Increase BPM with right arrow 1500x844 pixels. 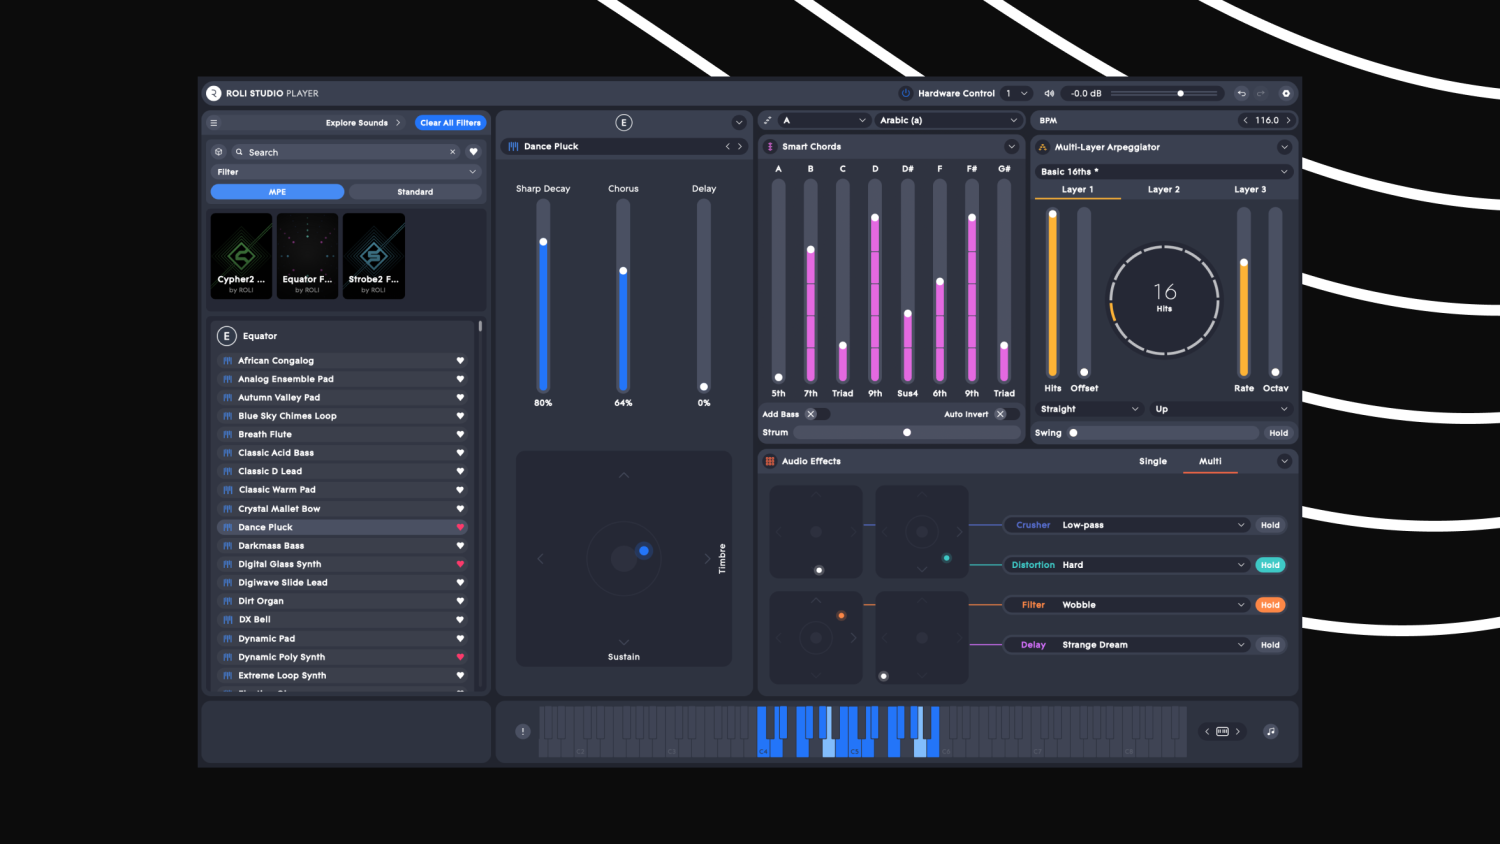pyautogui.click(x=1288, y=120)
